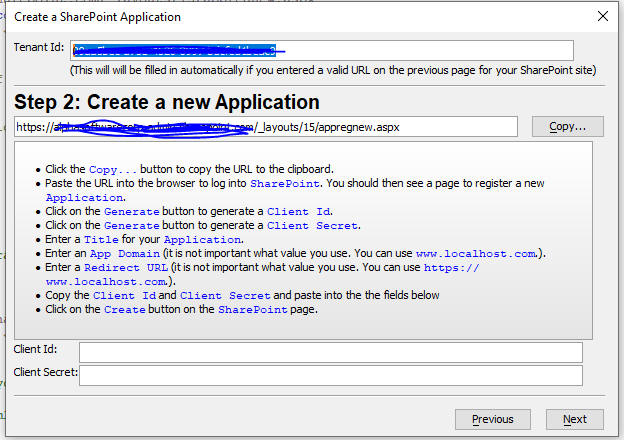
Task: Click the instruction 'Click on the Create button'
Action: pyautogui.click(x=181, y=309)
